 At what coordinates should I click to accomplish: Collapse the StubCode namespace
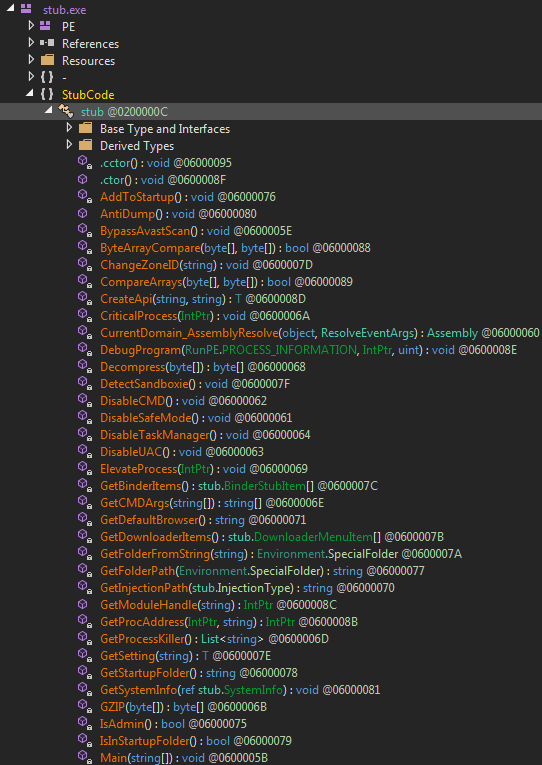31,94
